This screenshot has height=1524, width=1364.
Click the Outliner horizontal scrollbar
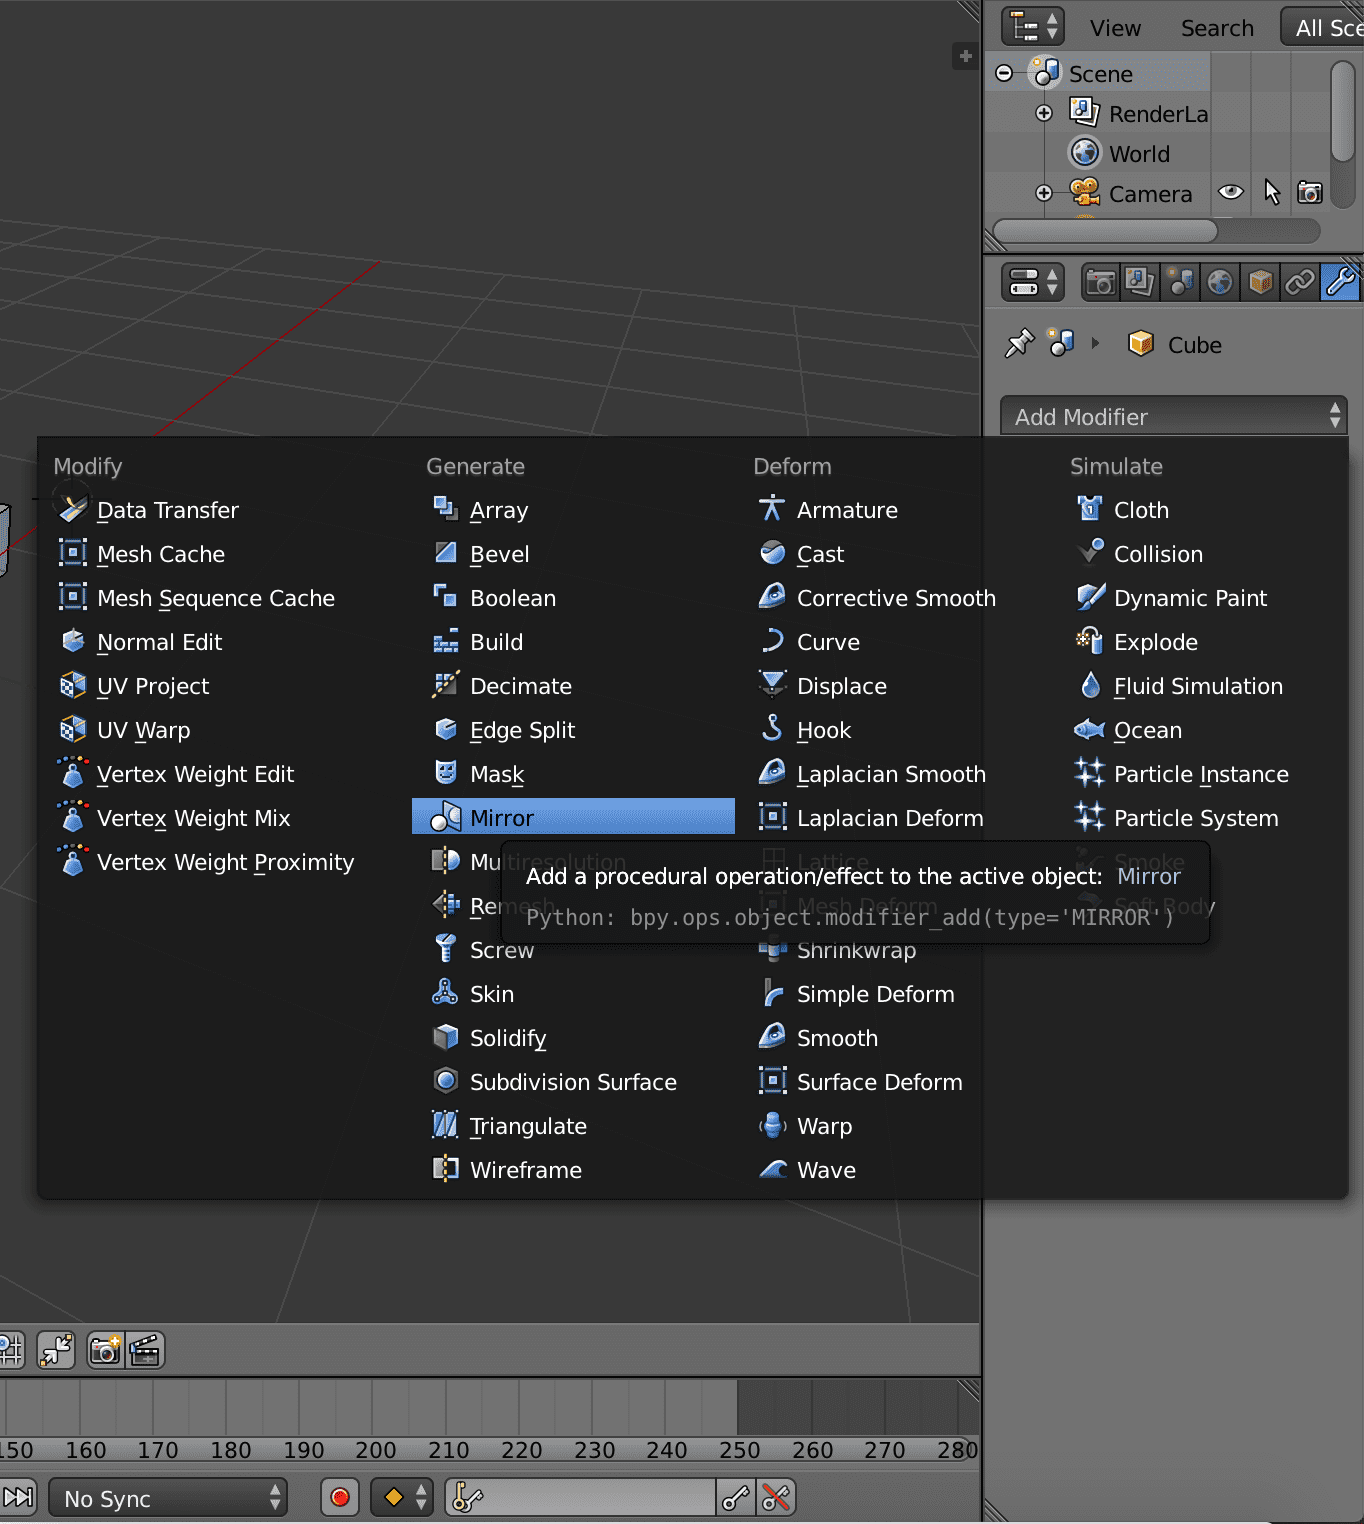1105,230
